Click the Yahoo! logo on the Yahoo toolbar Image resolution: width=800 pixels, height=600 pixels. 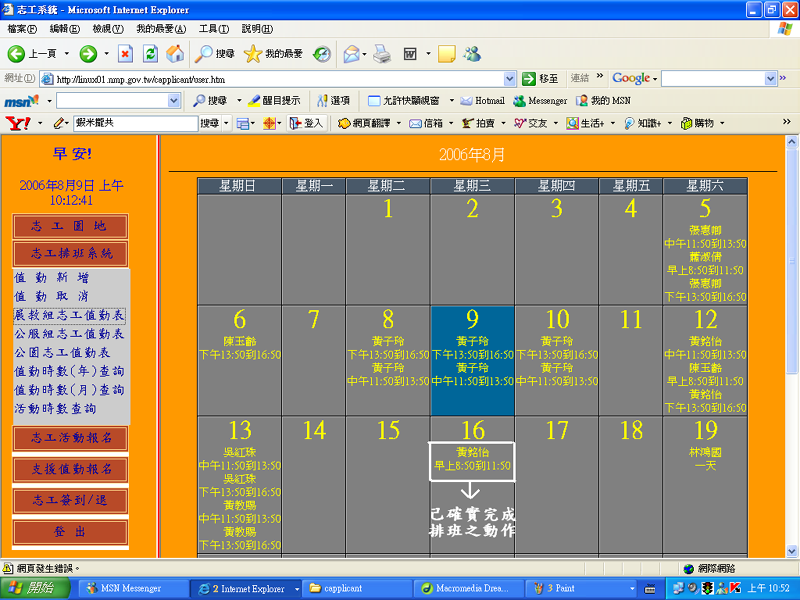tap(17, 123)
